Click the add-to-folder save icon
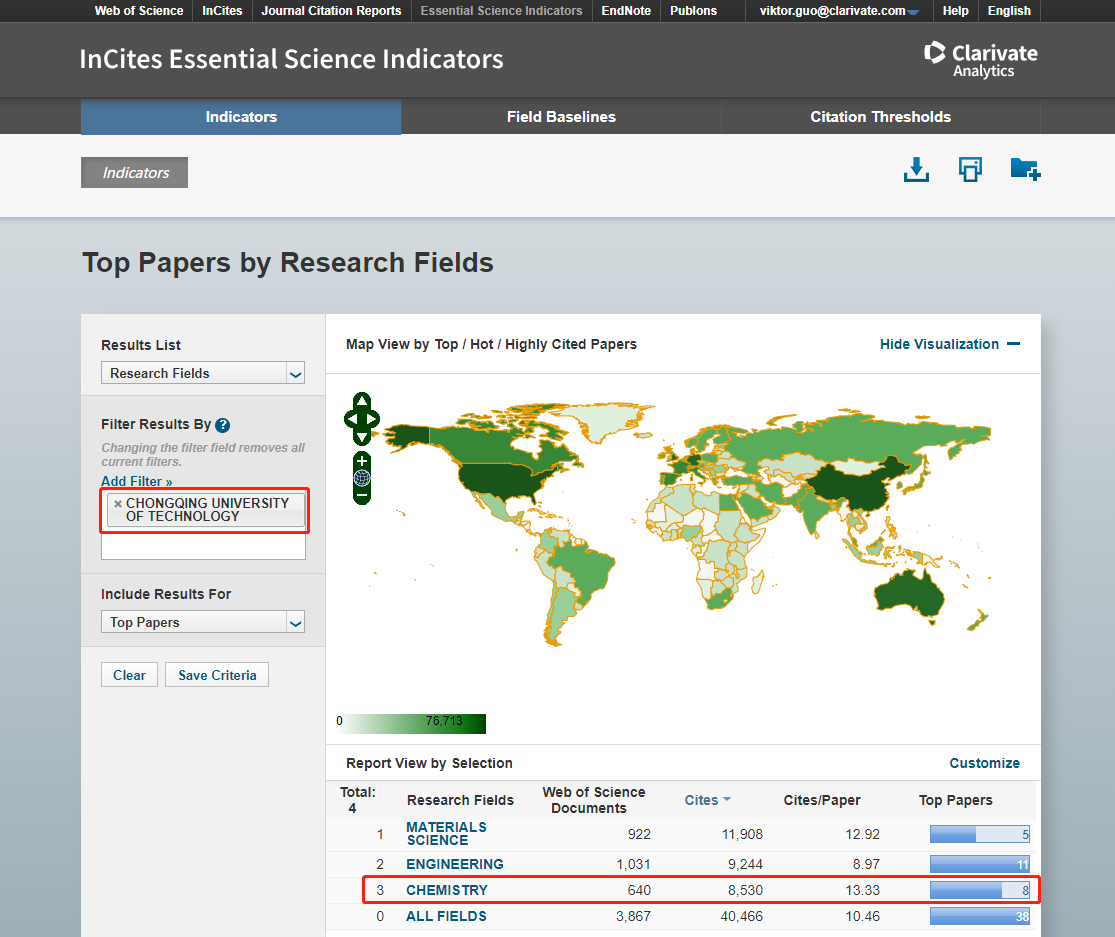 click(x=1025, y=170)
